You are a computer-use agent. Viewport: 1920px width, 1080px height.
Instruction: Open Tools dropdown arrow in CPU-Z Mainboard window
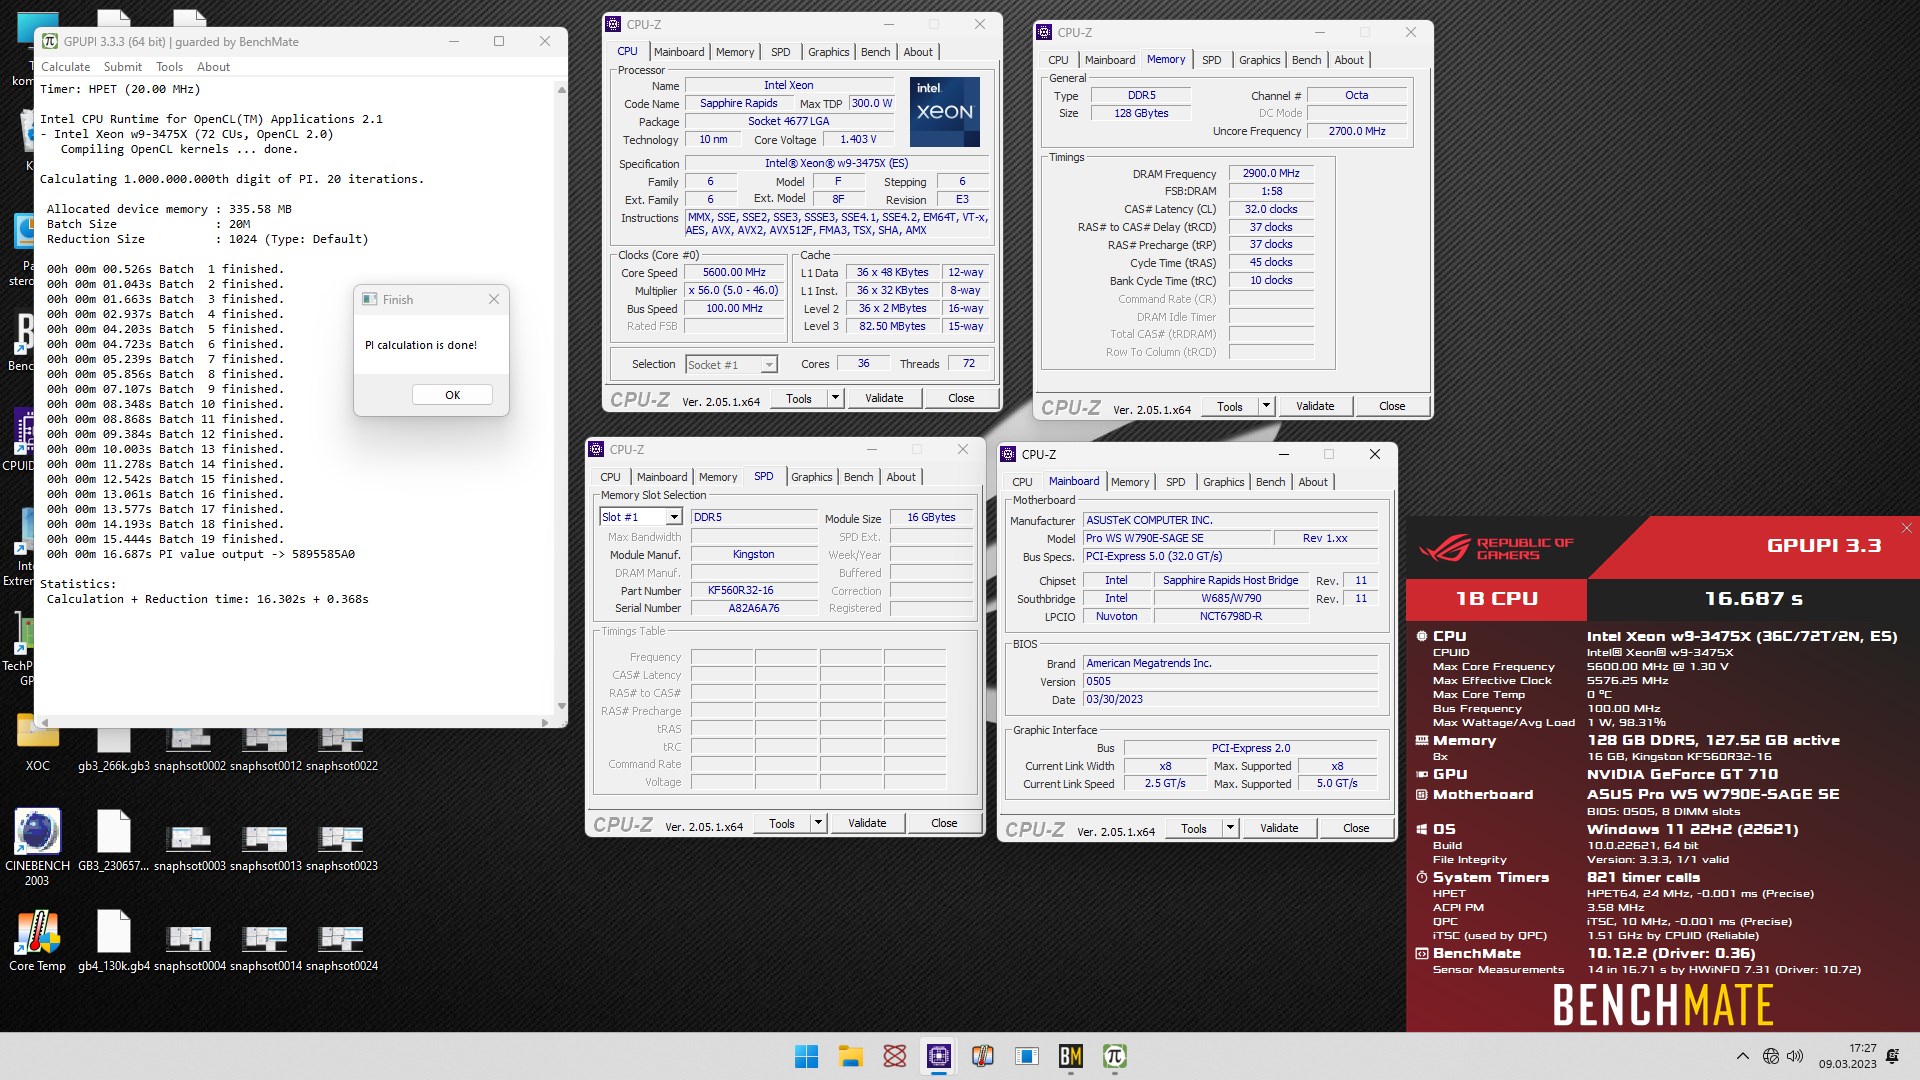pos(1230,828)
